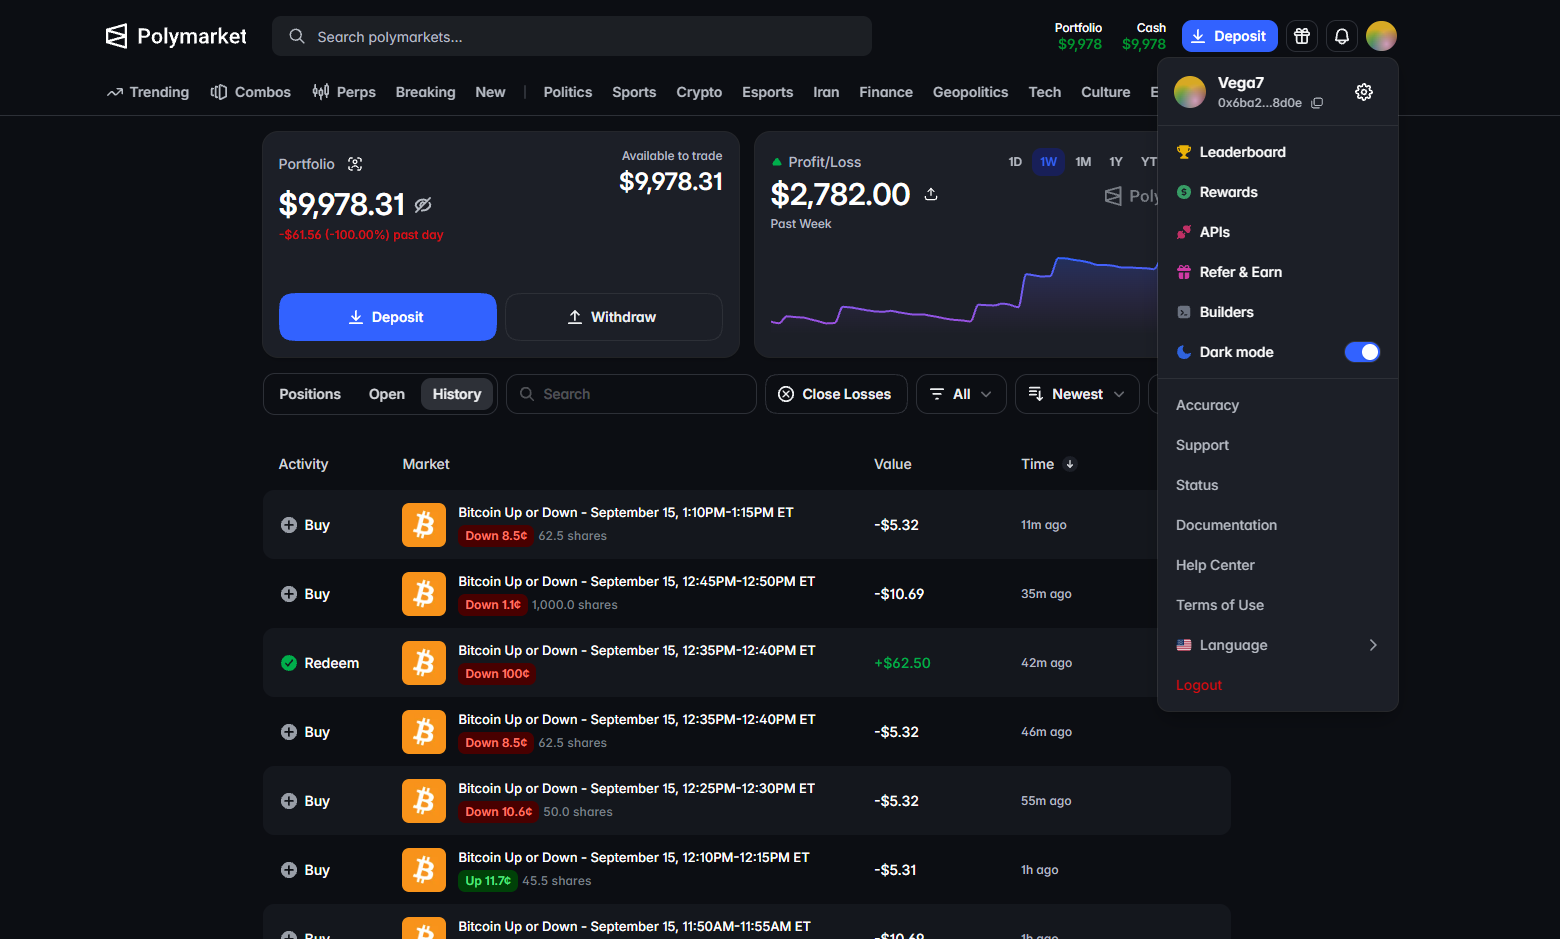Open the Perps category
This screenshot has width=1560, height=939.
coord(344,92)
